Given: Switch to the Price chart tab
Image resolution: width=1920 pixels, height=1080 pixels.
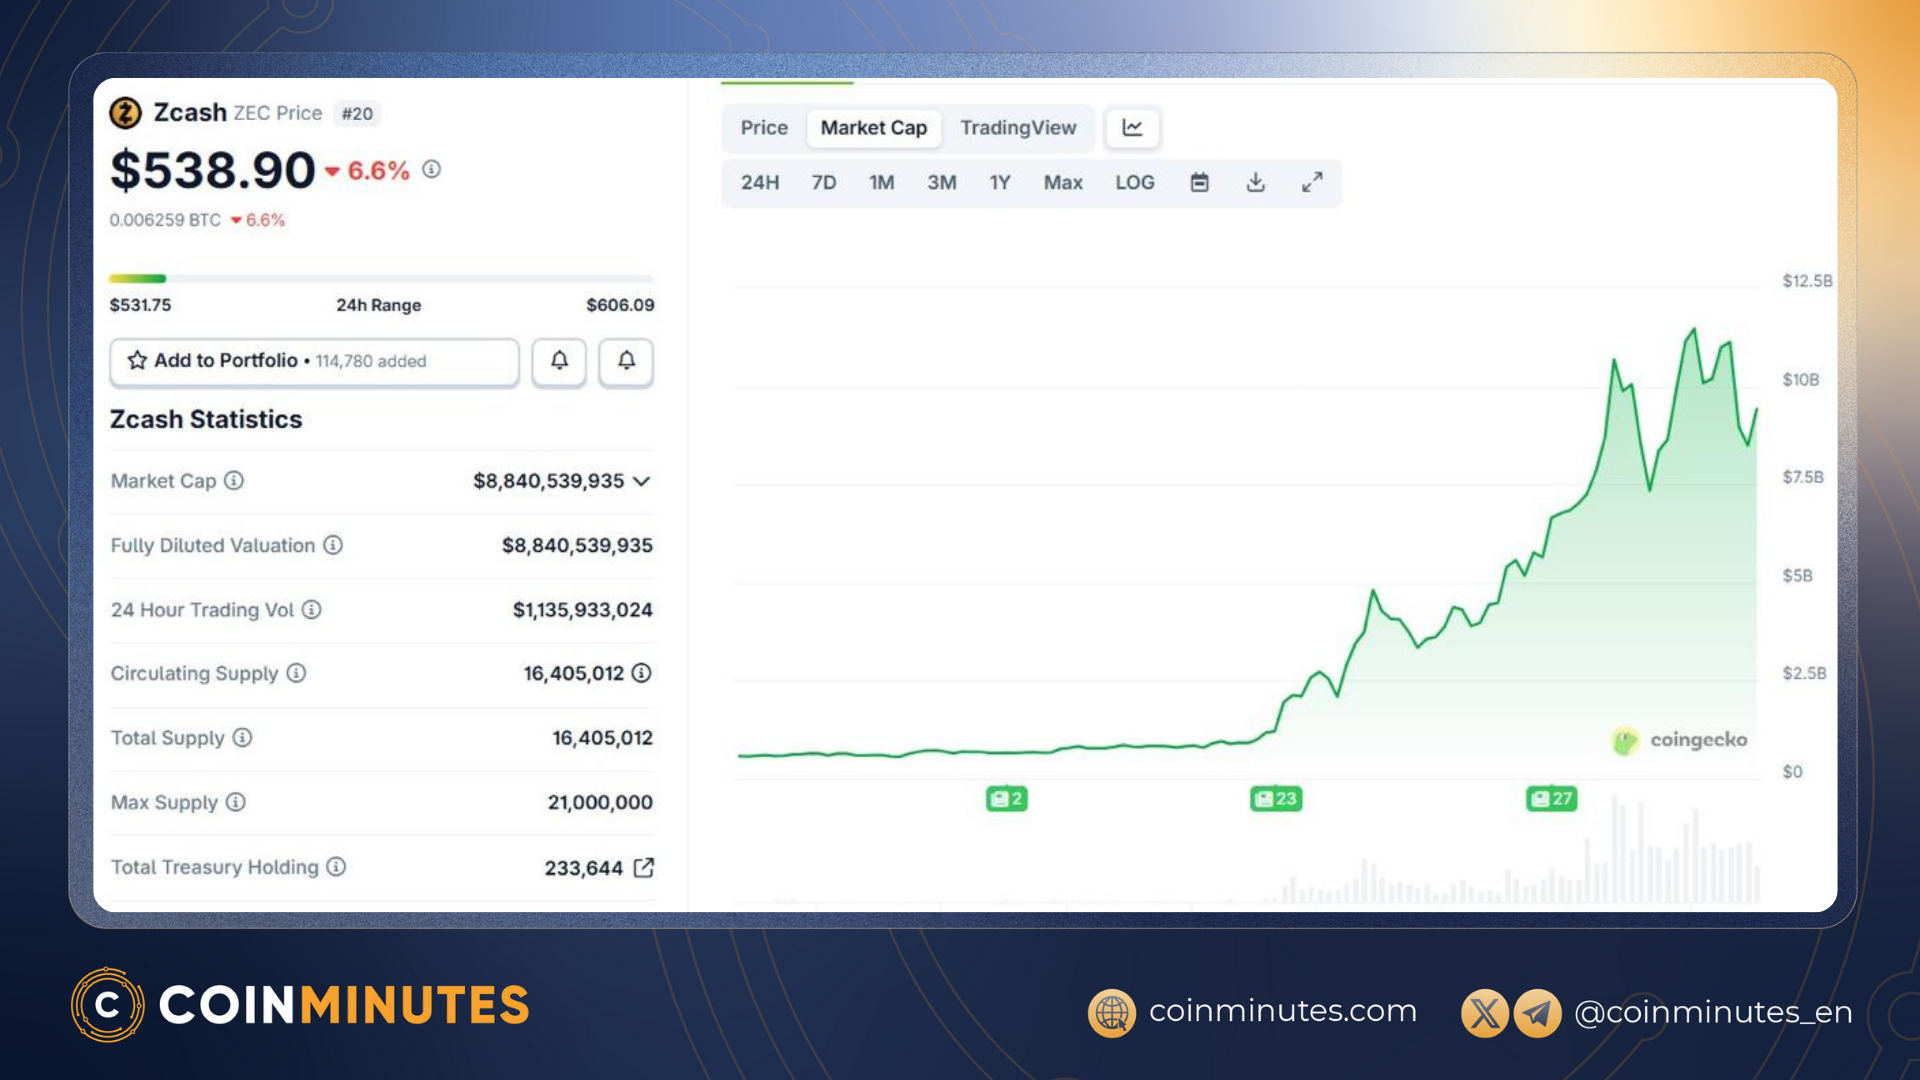Looking at the screenshot, I should point(763,128).
